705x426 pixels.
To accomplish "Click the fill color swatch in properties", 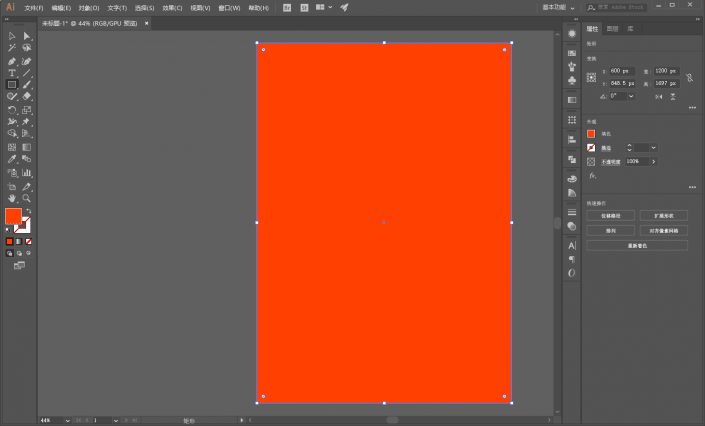I will click(591, 134).
